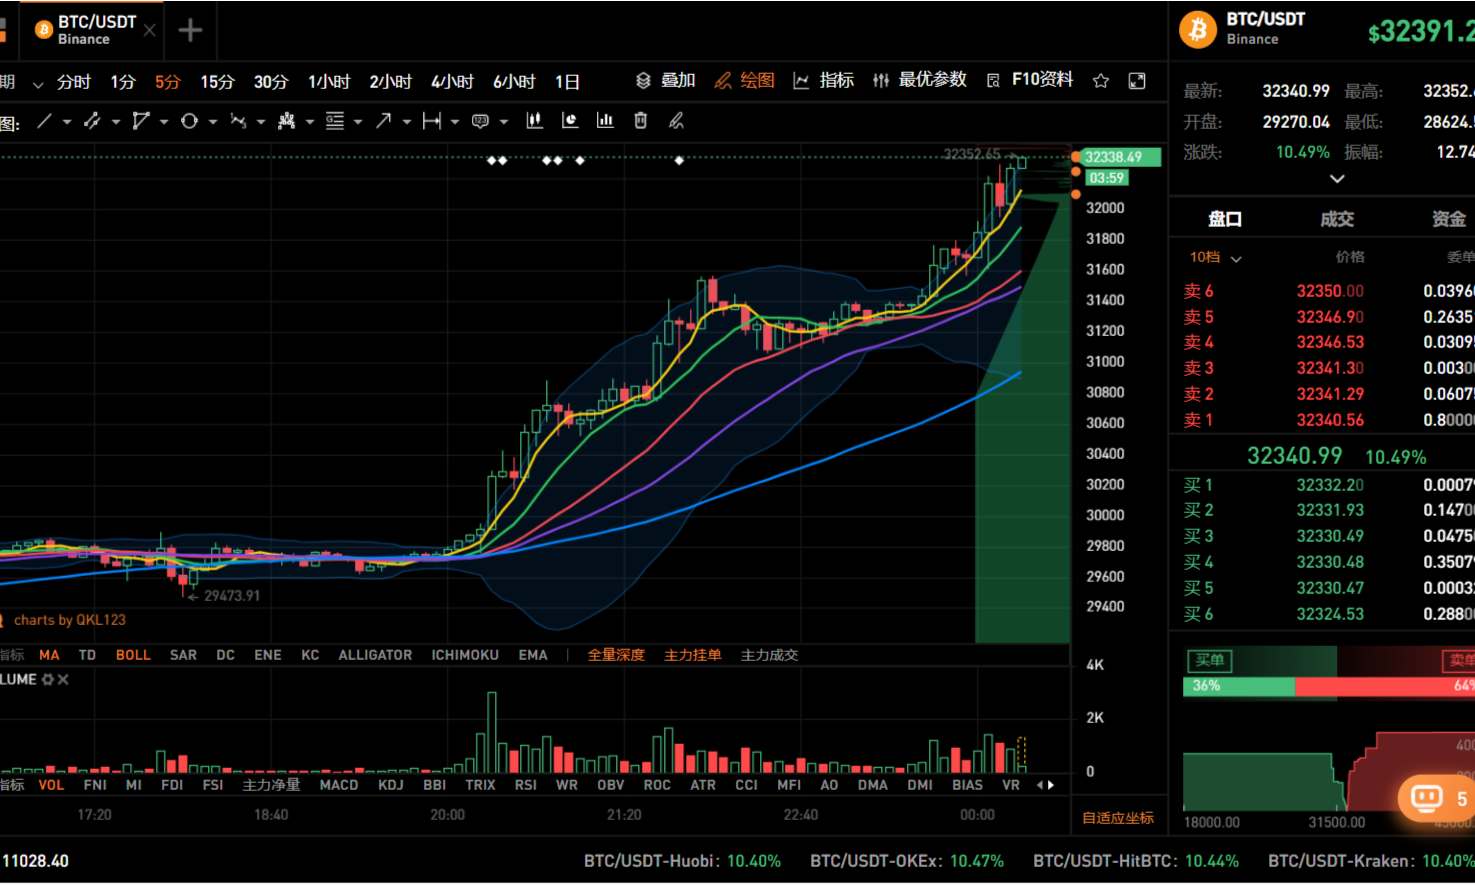Open the fullscreen chart icon
The width and height of the screenshot is (1475, 885).
tap(1137, 81)
